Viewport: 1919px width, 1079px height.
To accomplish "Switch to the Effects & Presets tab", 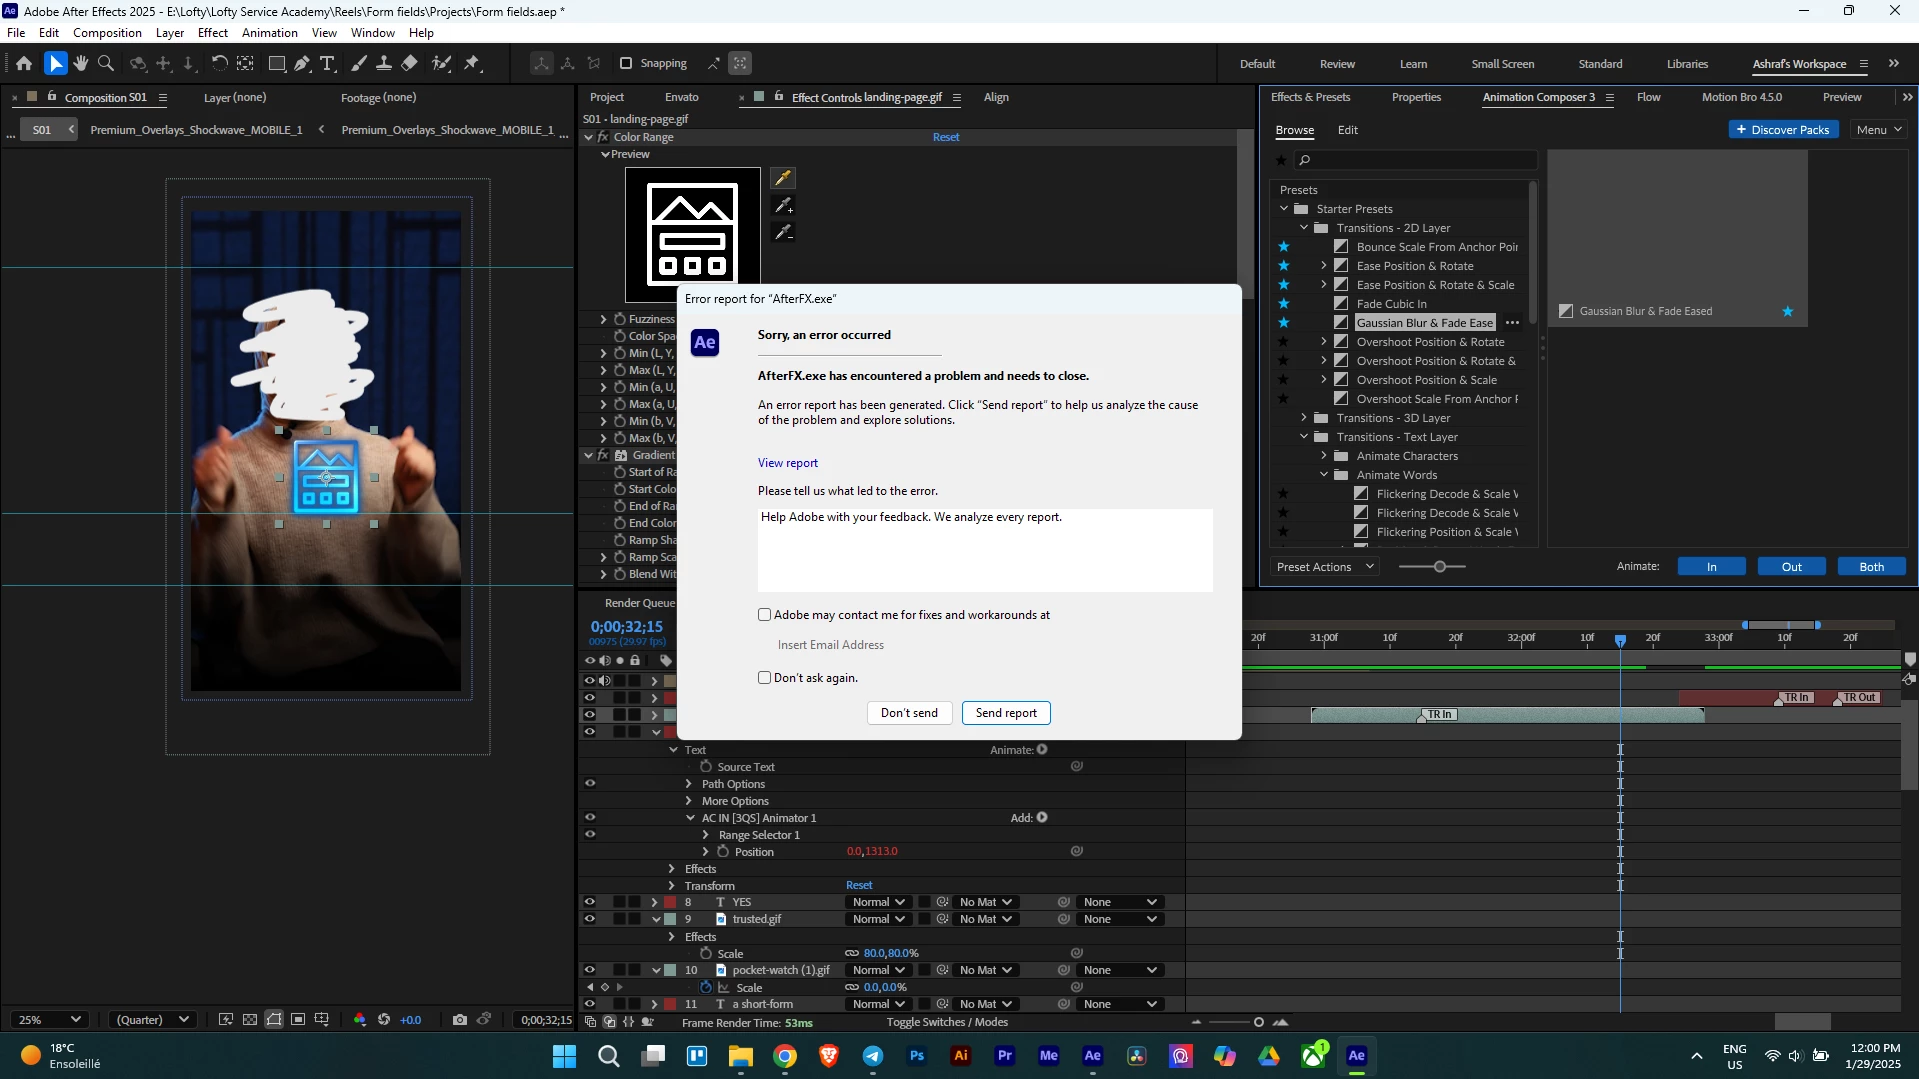I will [1310, 97].
